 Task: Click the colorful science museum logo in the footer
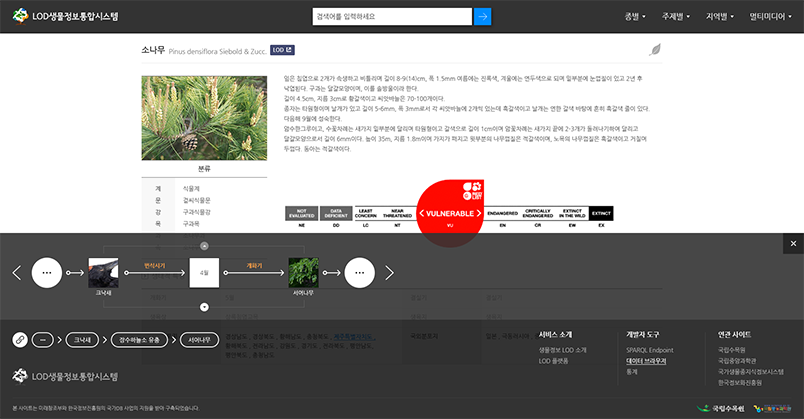pyautogui.click(x=773, y=408)
